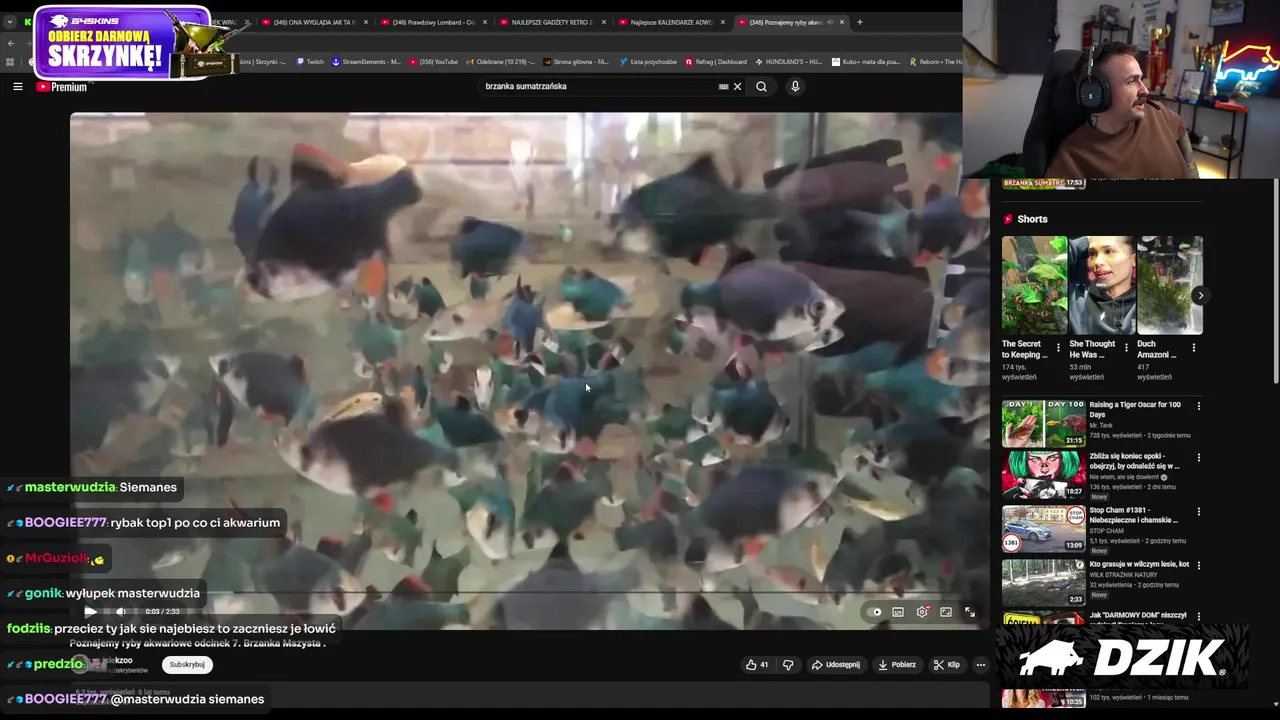The width and height of the screenshot is (1280, 720).
Task: Show next Shorts with the arrow chevron
Action: pyautogui.click(x=1200, y=295)
